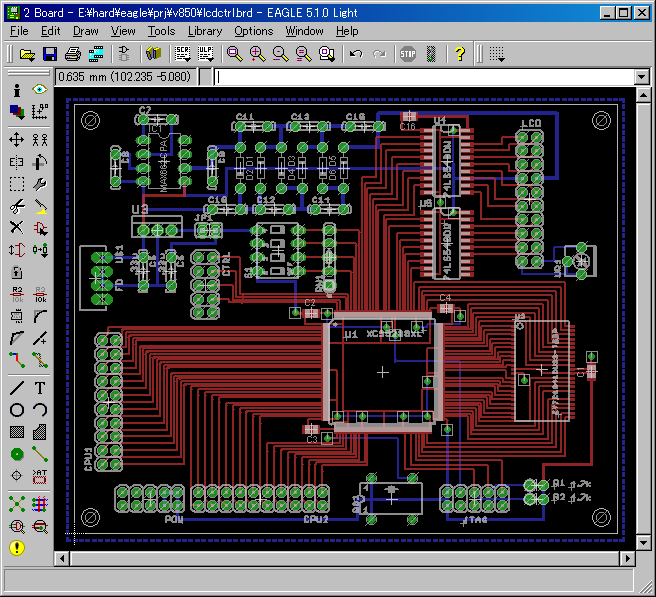The image size is (656, 597).
Task: Select the Delete X tool
Action: click(x=17, y=228)
